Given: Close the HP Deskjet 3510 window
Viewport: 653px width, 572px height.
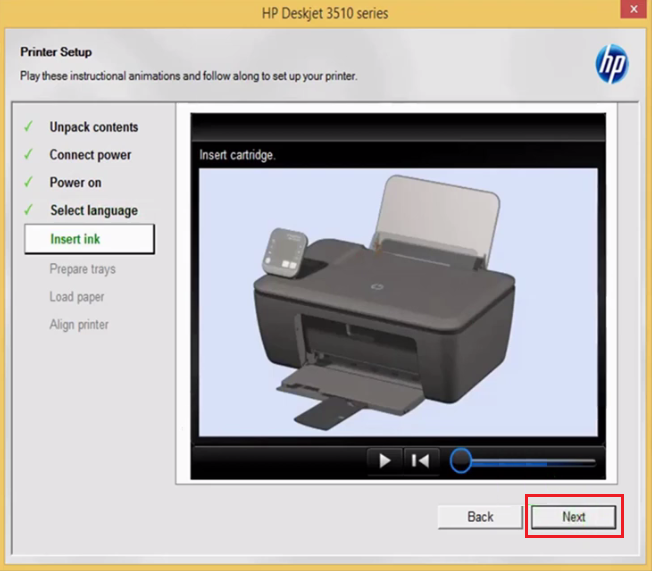Looking at the screenshot, I should click(x=634, y=9).
